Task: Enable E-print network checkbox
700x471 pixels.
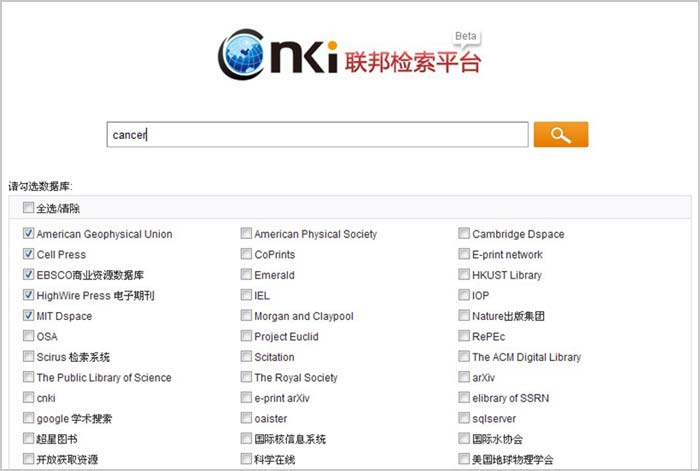Action: pos(464,254)
